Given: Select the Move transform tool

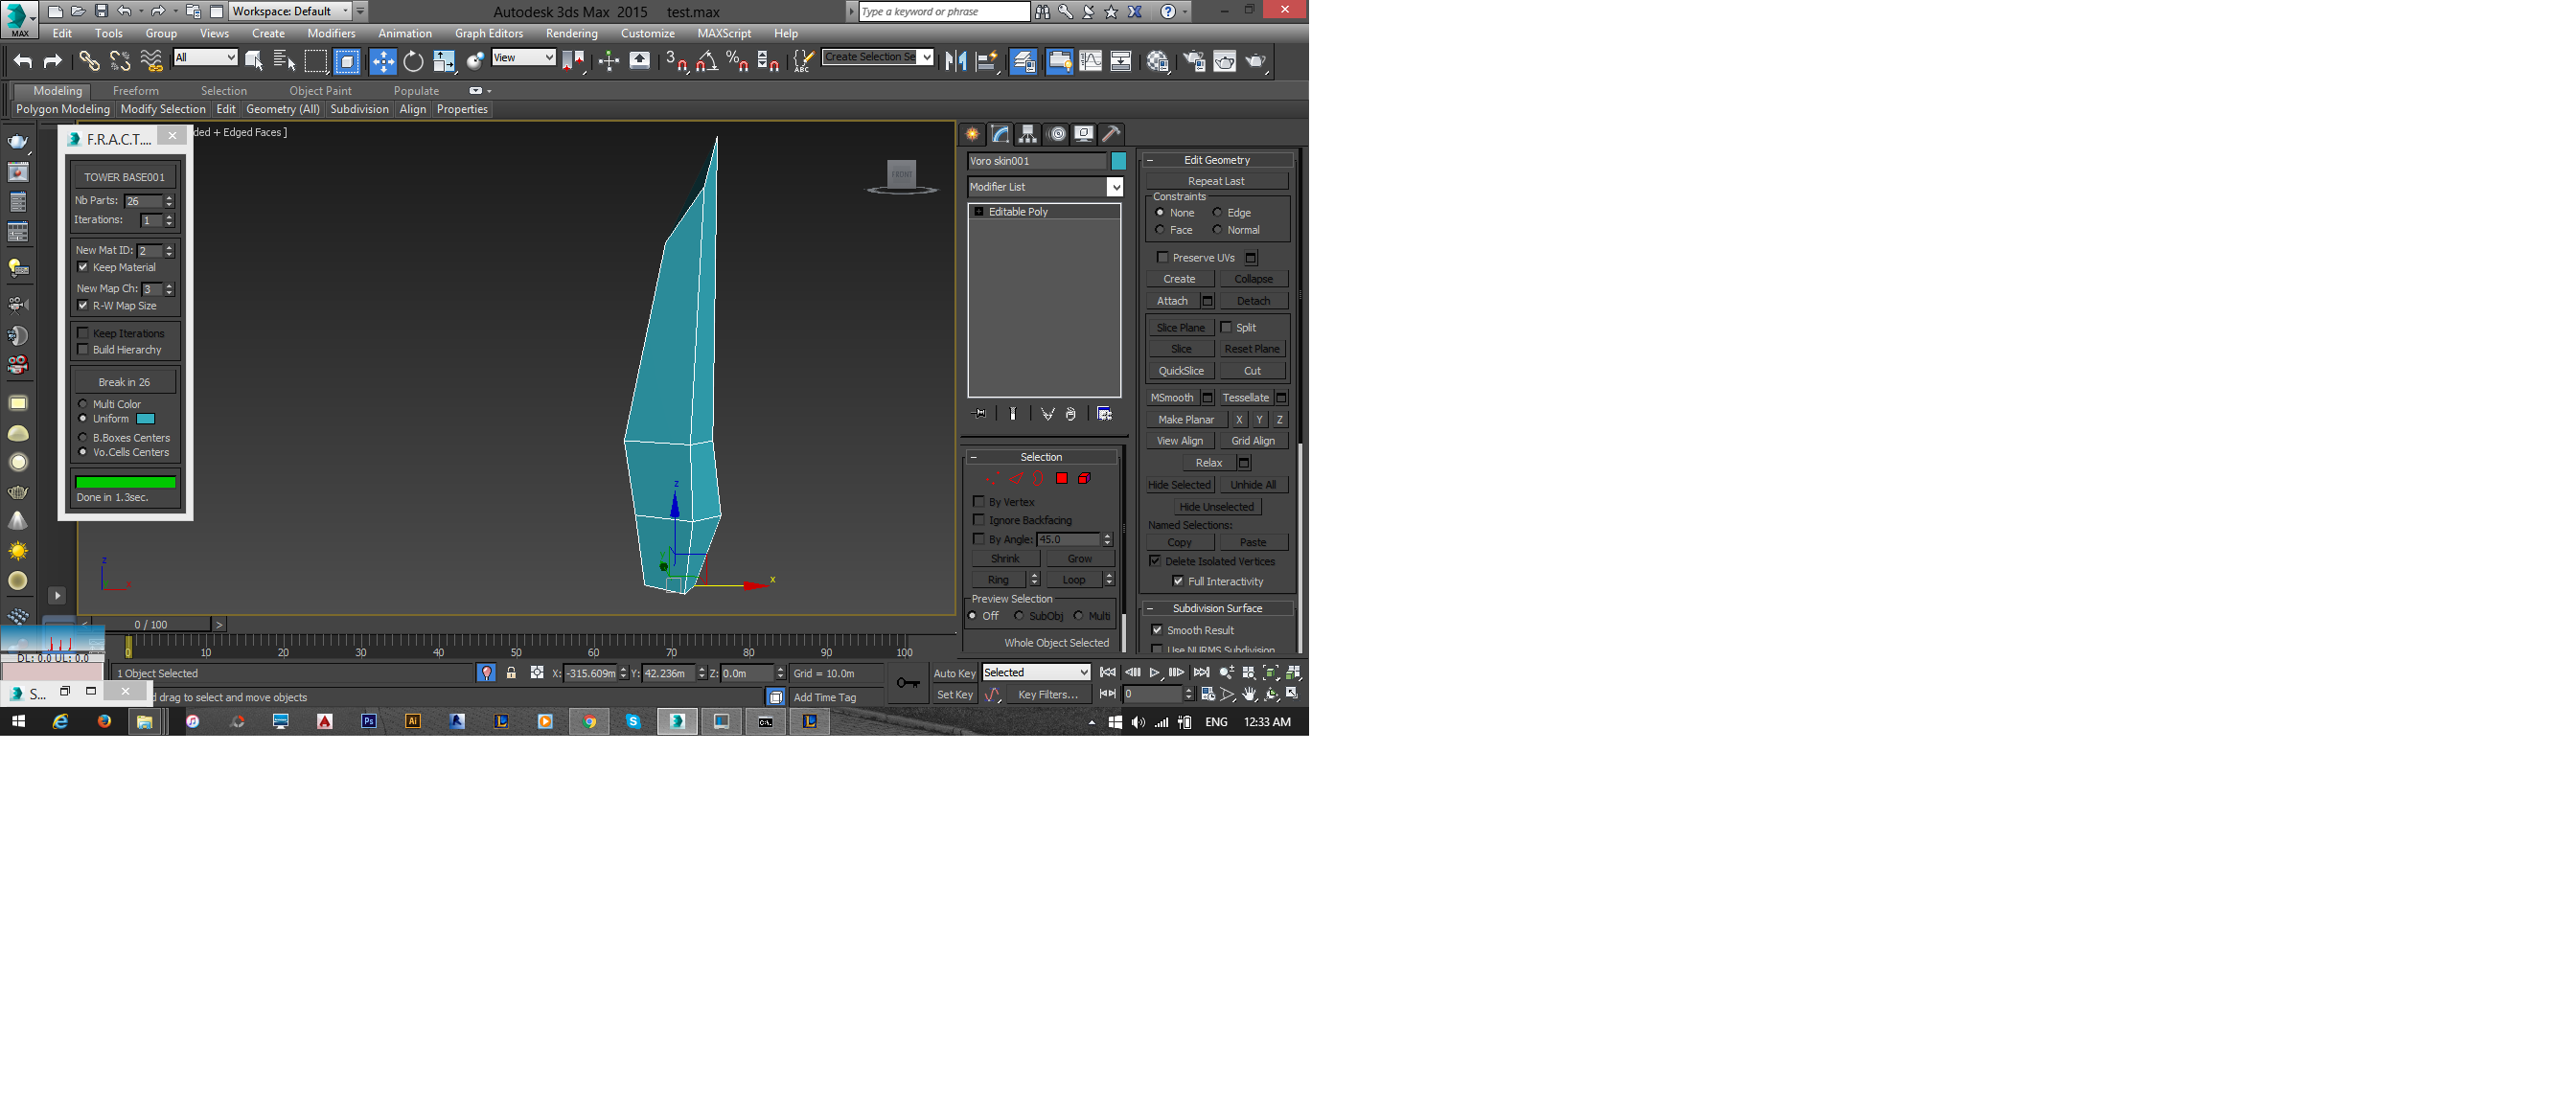Looking at the screenshot, I should [383, 61].
